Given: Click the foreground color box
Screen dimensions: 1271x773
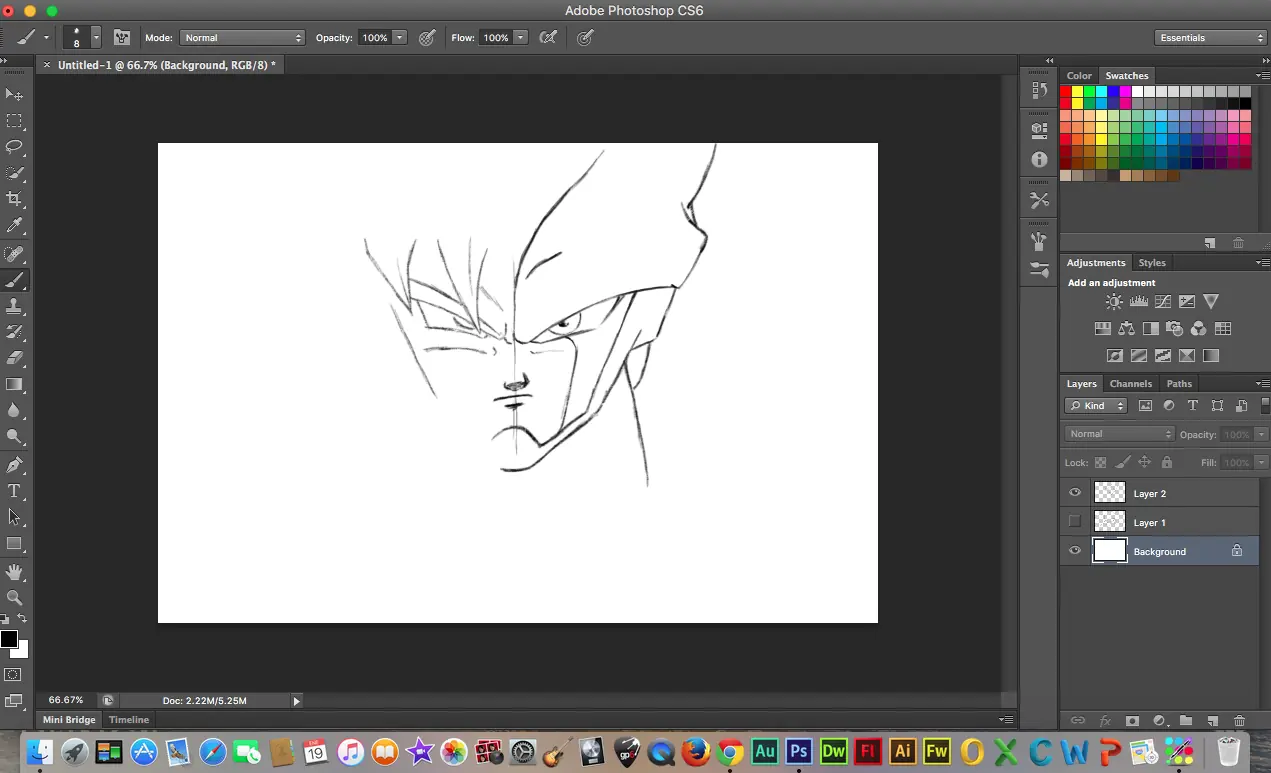Looking at the screenshot, I should pos(9,639).
